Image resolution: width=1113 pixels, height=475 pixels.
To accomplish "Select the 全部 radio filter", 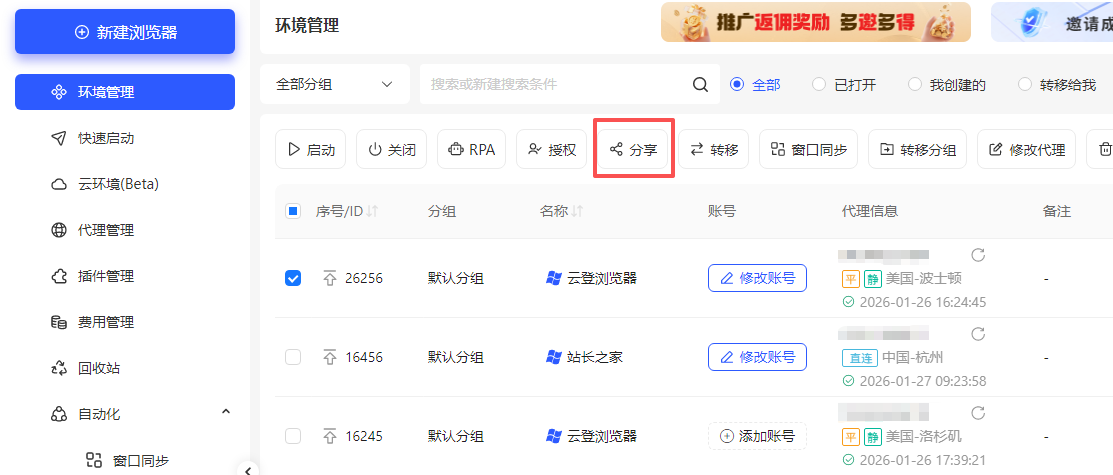I will coord(755,84).
